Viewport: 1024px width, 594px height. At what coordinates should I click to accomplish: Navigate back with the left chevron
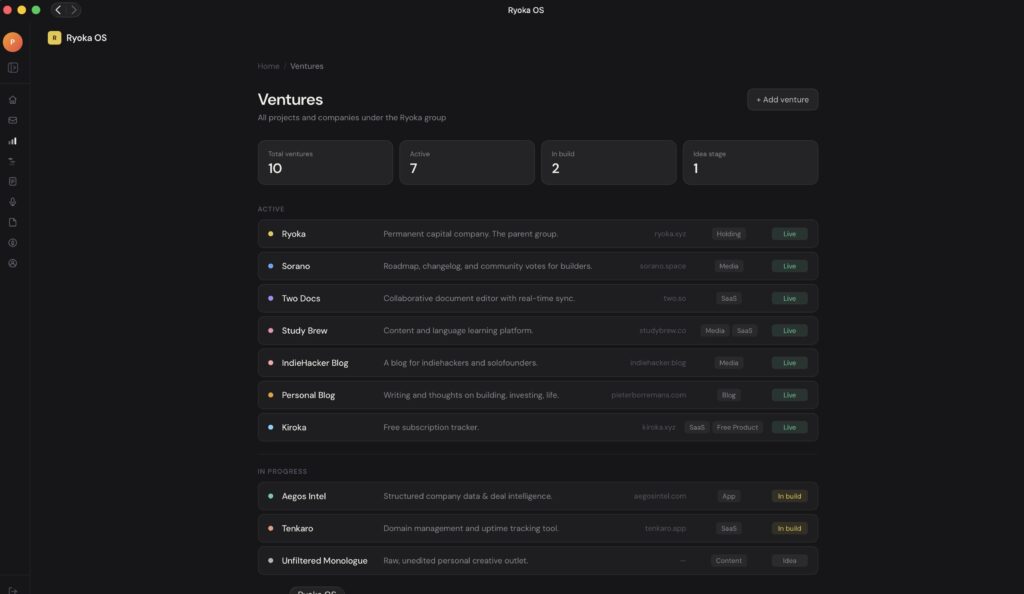[58, 10]
